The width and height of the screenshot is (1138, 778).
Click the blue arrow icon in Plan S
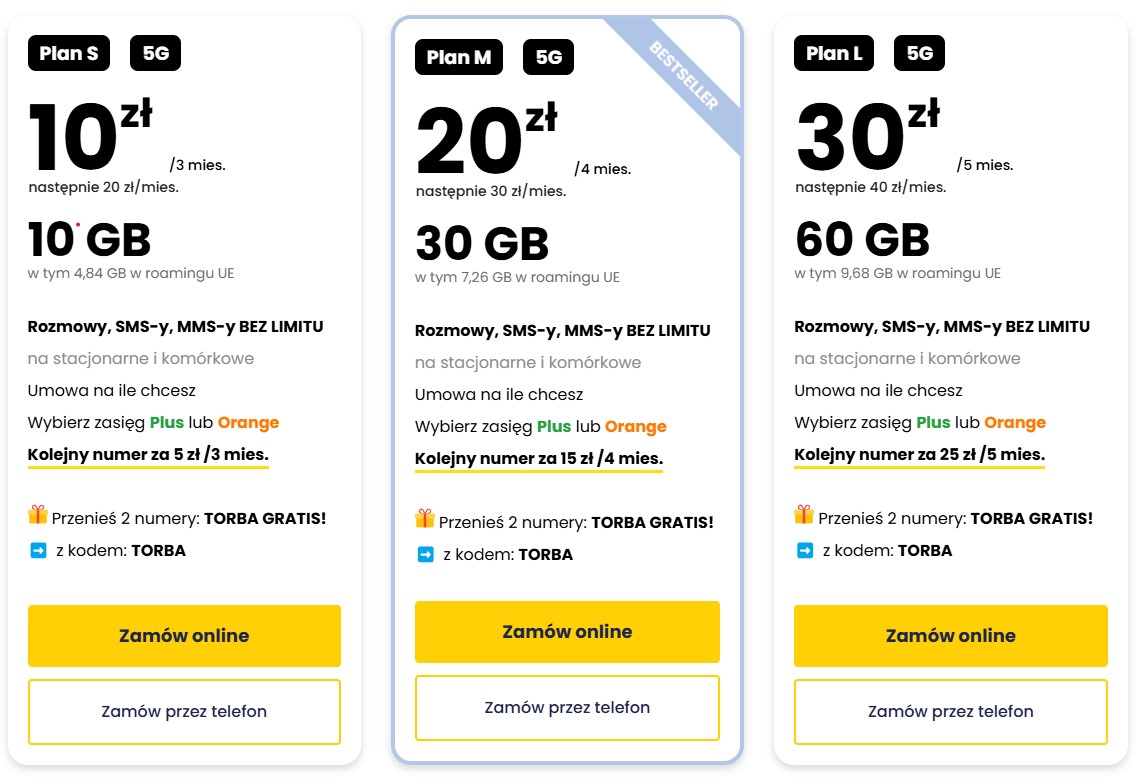pyautogui.click(x=39, y=550)
